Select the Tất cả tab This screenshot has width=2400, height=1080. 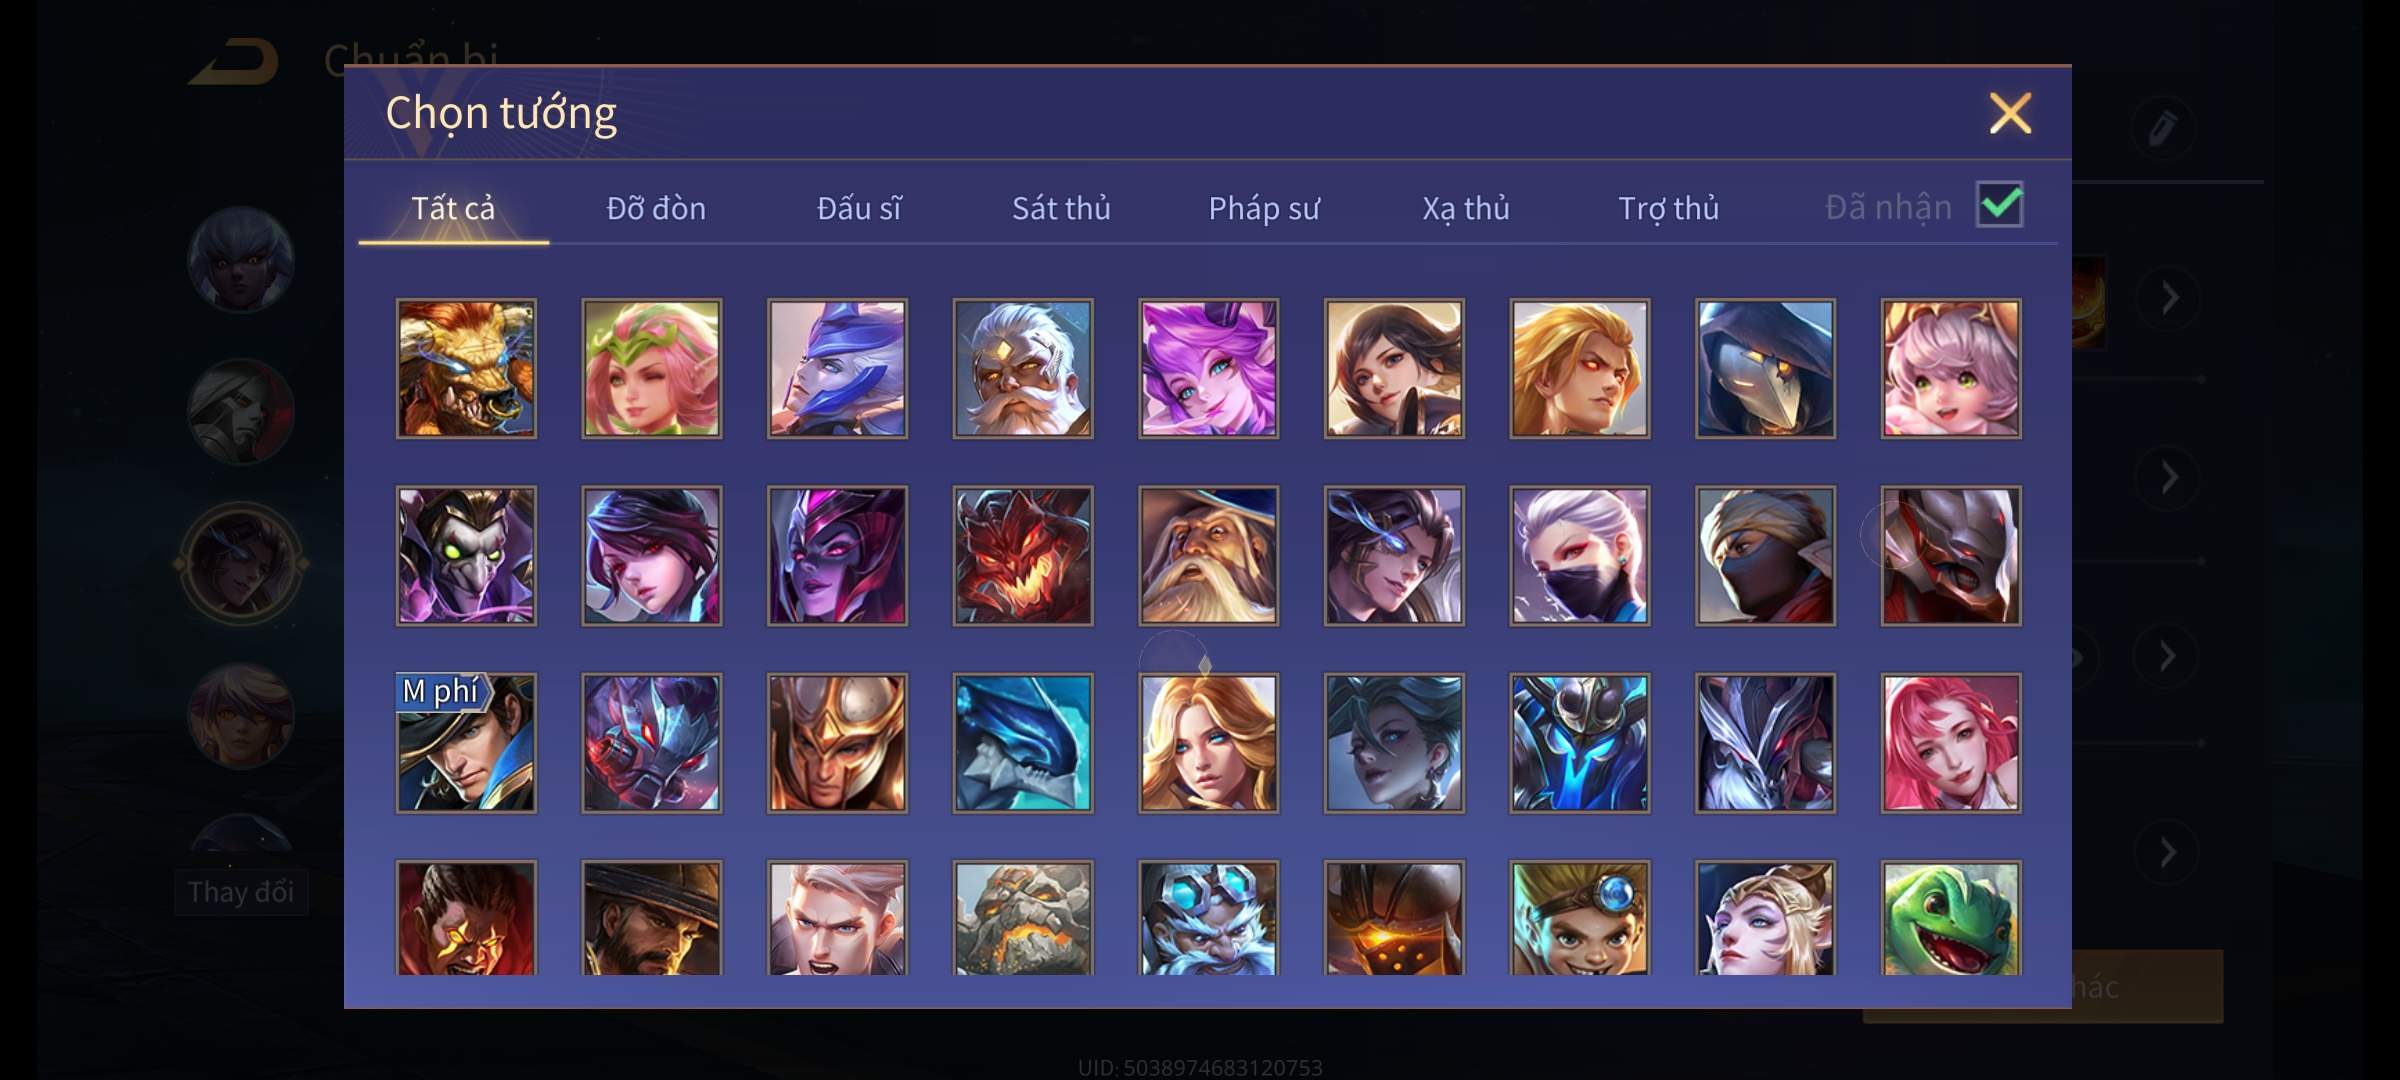tap(453, 208)
